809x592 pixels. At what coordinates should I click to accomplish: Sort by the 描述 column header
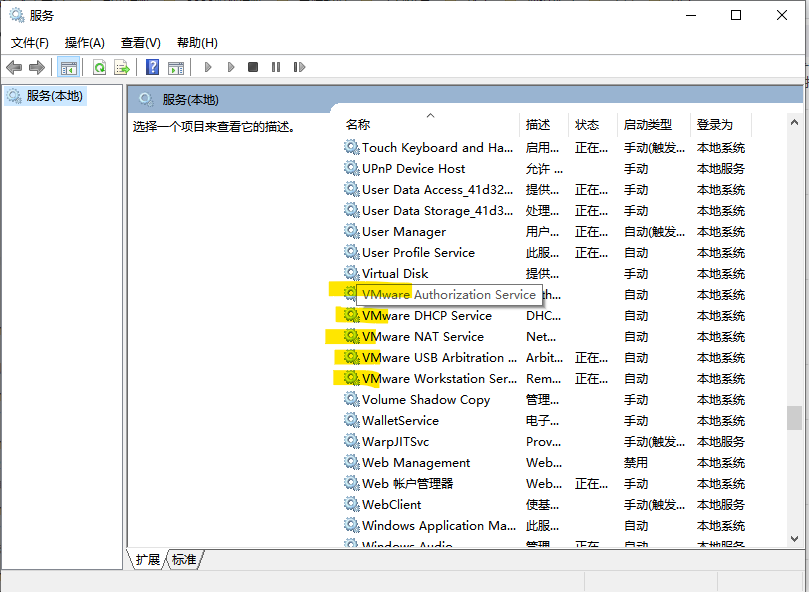coord(543,124)
